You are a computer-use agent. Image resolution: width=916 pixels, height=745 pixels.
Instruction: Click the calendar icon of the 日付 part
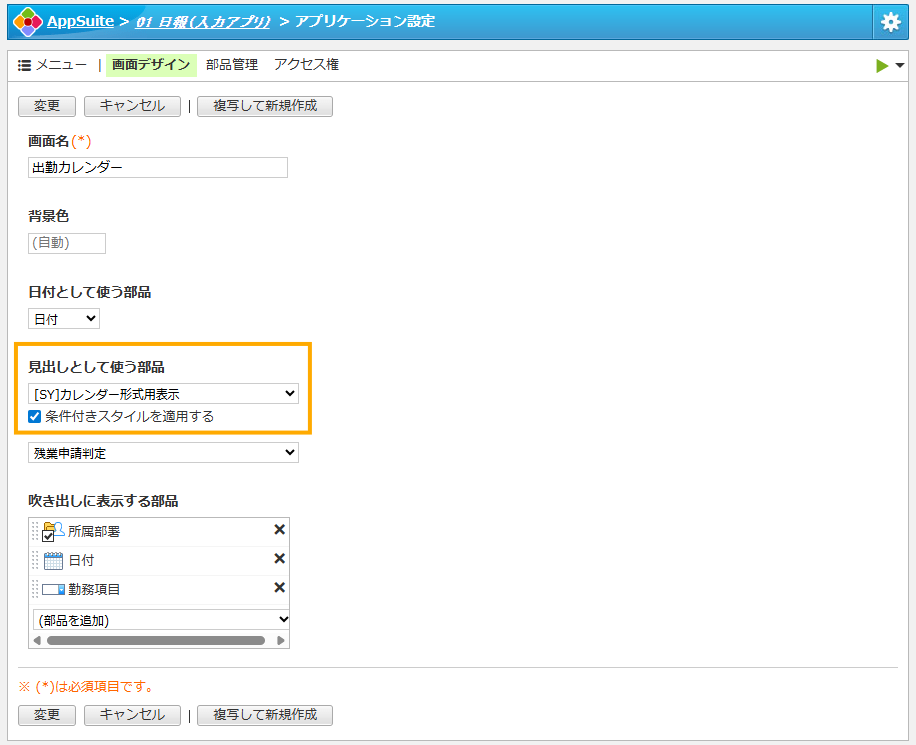54,560
